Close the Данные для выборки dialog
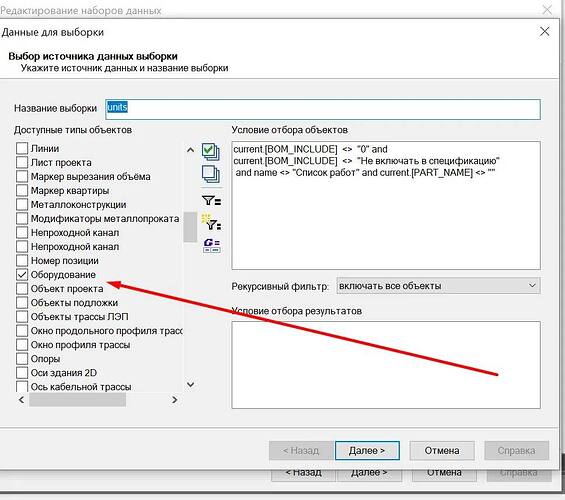This screenshot has height=500, width=565. pyautogui.click(x=544, y=32)
